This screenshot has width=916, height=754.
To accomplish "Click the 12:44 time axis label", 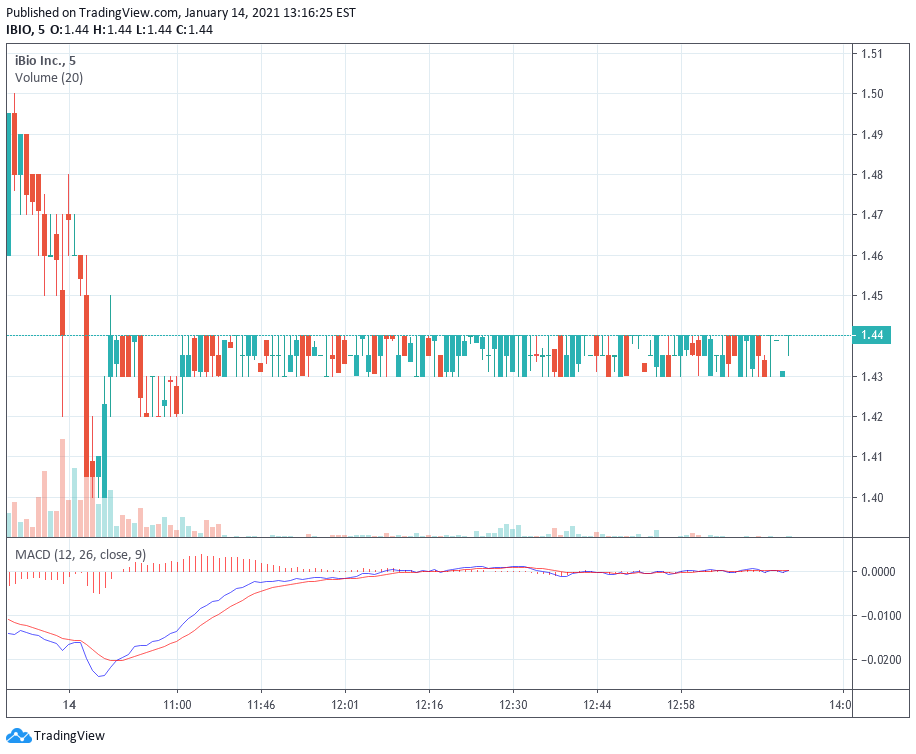I will [597, 704].
